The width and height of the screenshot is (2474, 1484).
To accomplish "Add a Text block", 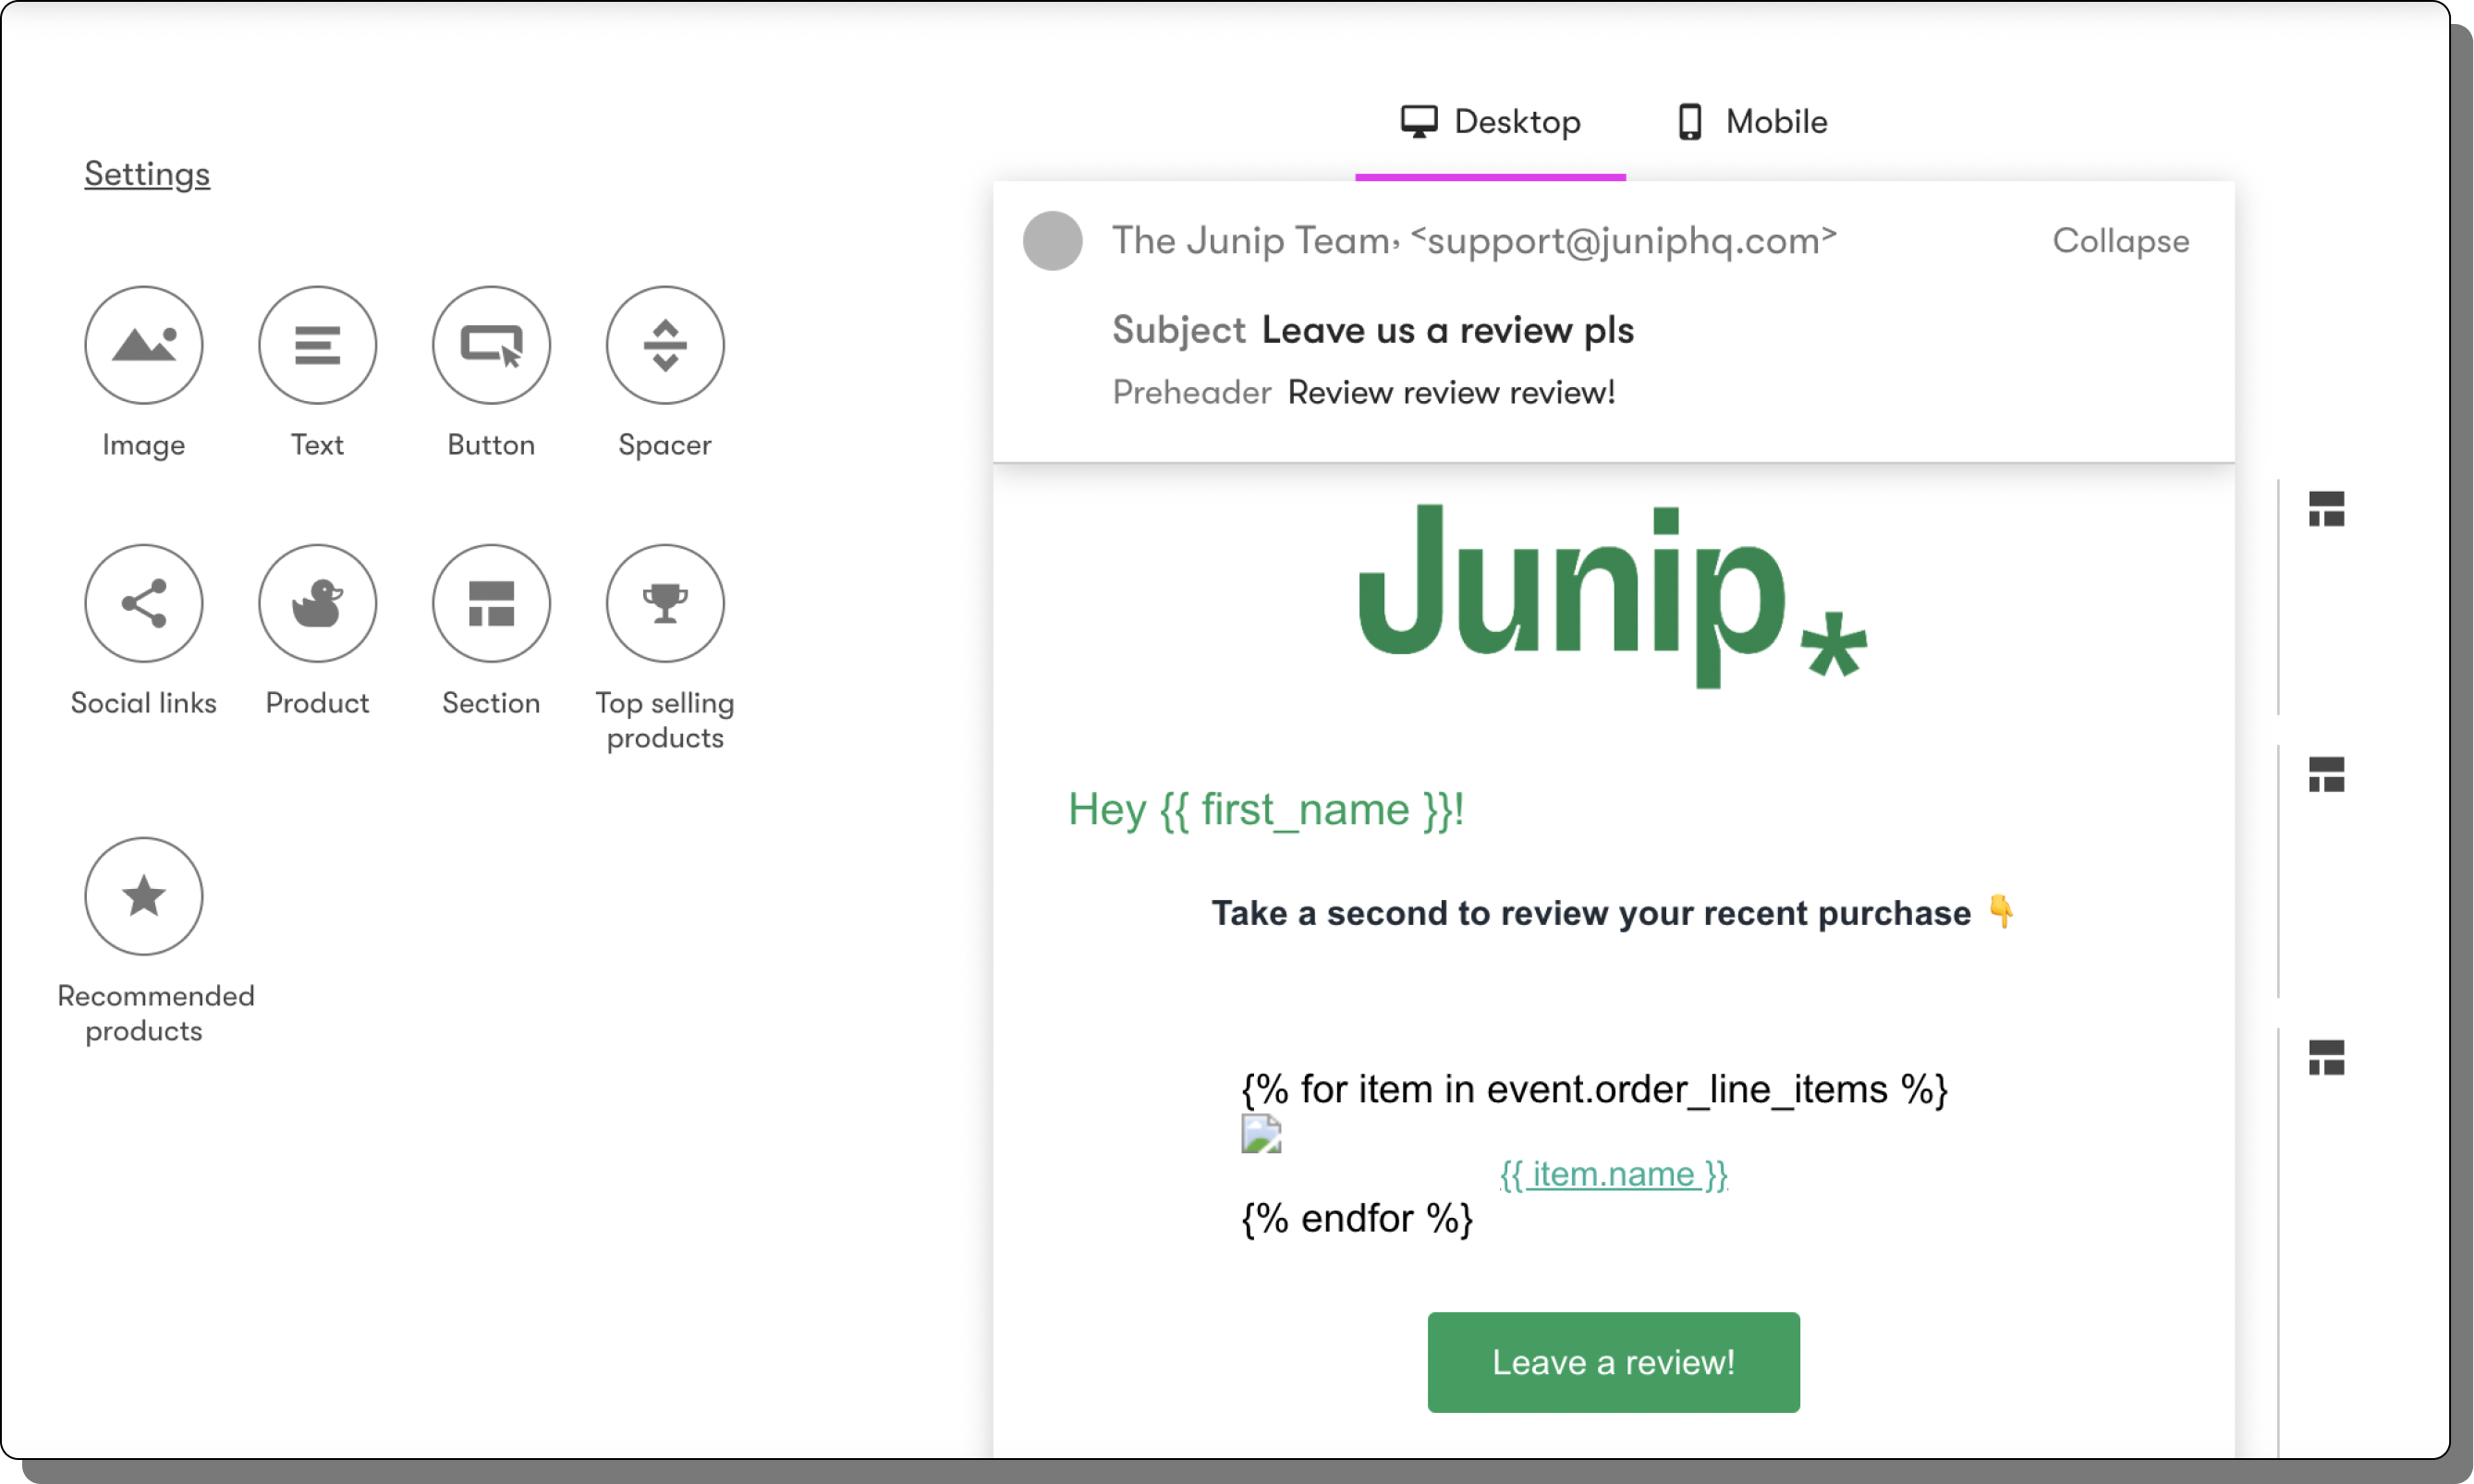I will click(317, 345).
